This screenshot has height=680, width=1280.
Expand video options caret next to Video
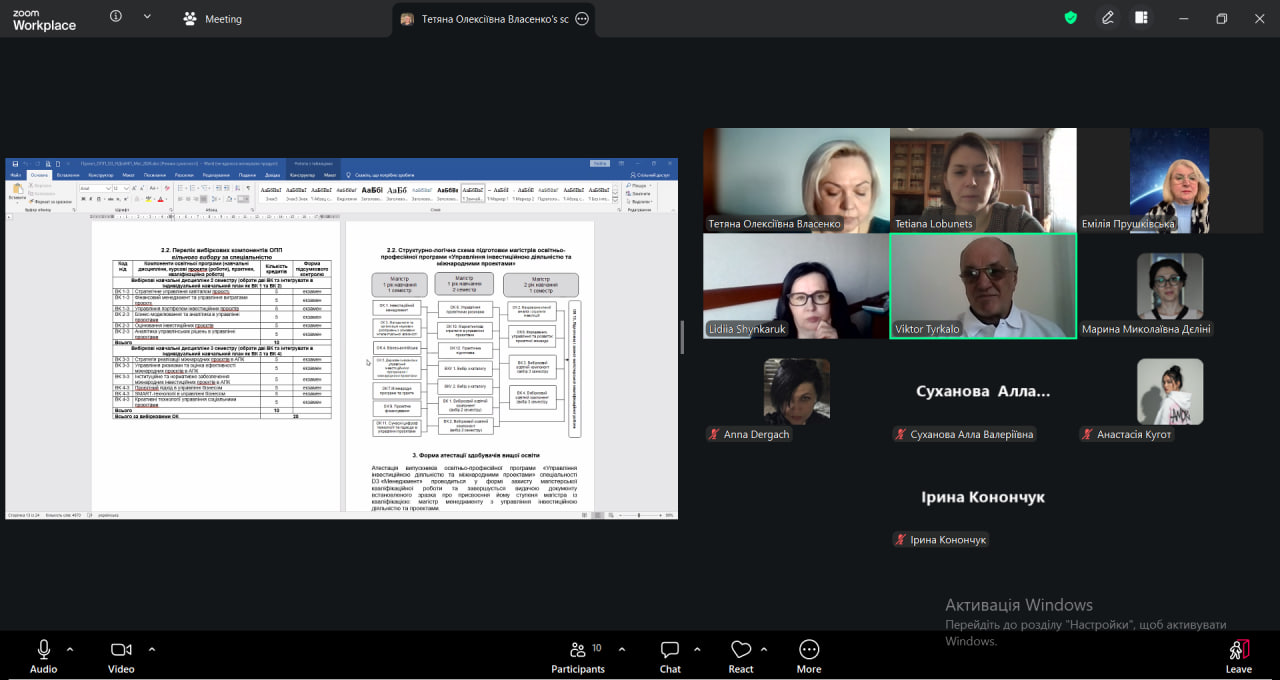[152, 649]
